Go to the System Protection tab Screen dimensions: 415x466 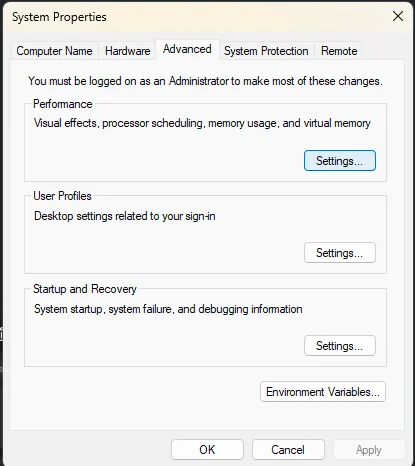[x=266, y=51]
